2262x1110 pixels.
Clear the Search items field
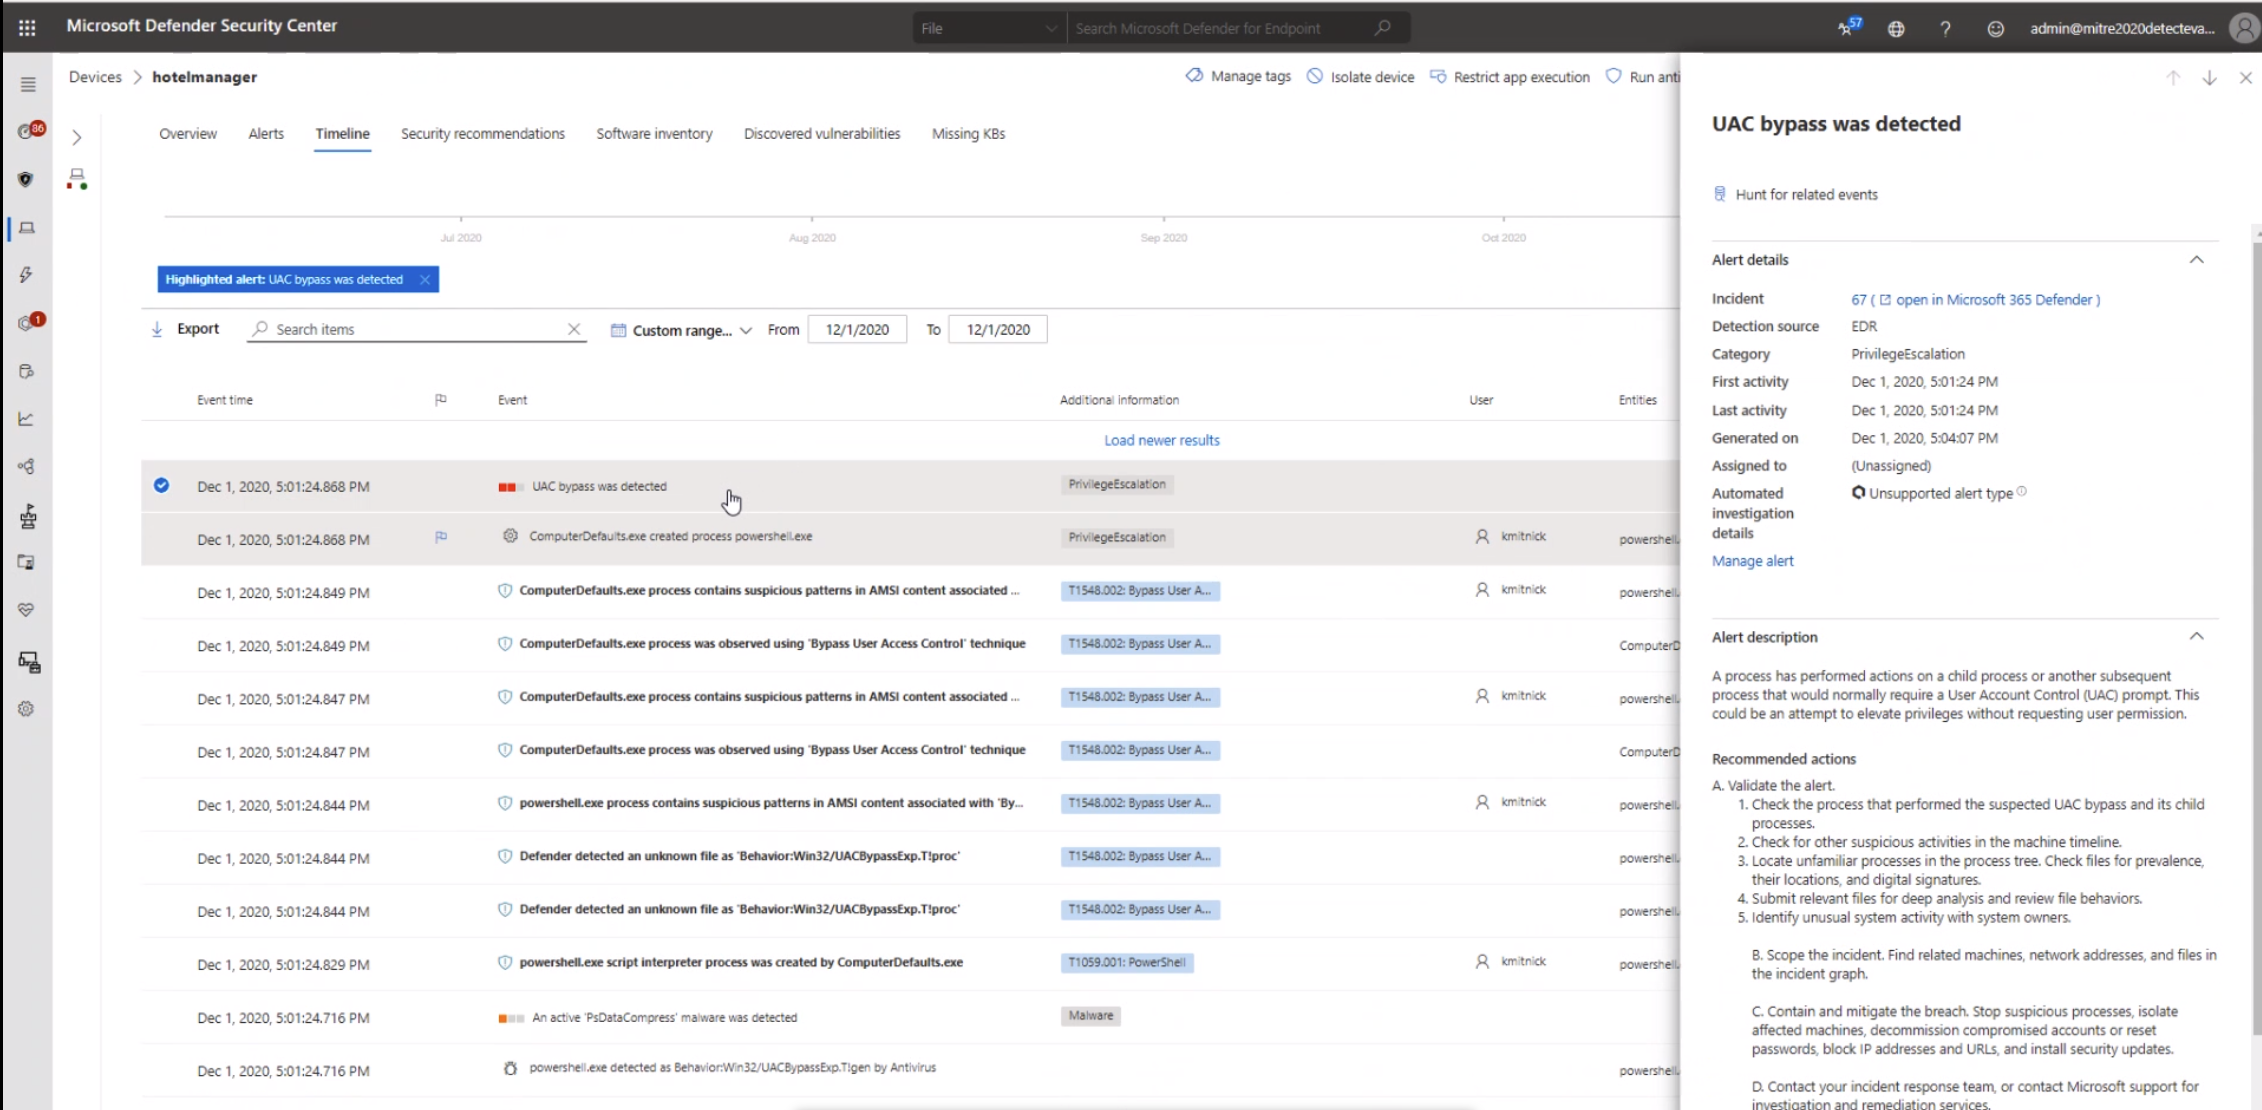click(x=574, y=329)
